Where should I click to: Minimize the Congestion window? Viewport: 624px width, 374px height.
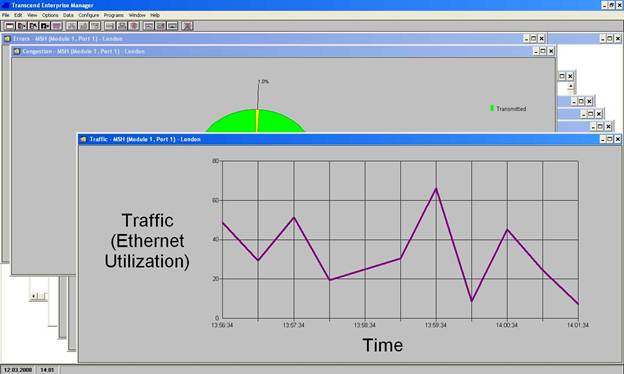click(x=536, y=51)
